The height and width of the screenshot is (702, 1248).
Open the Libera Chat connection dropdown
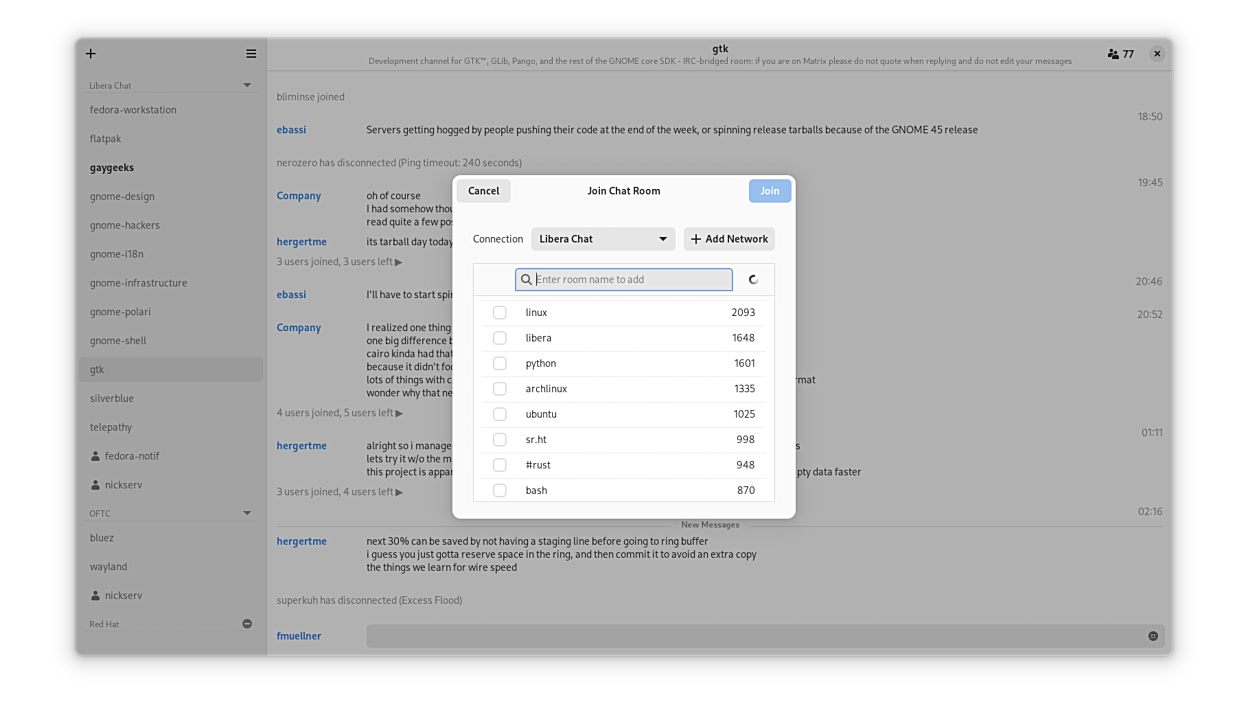(x=603, y=239)
